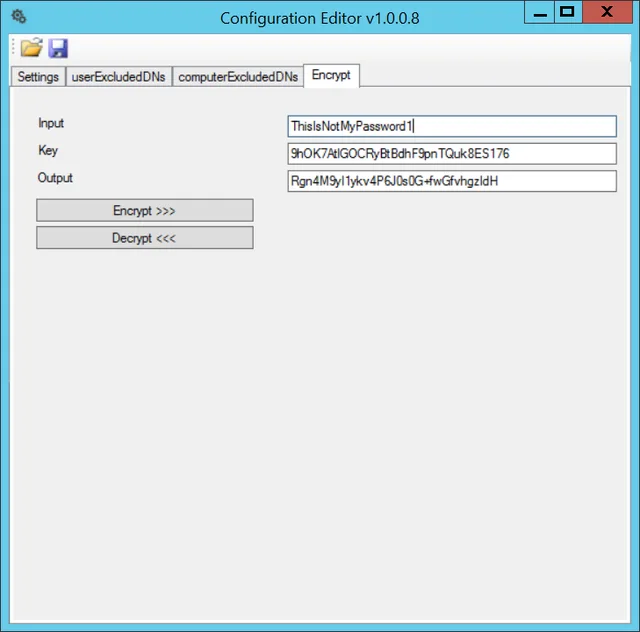This screenshot has height=632, width=640.
Task: Maximize the Configuration Editor window
Action: [568, 12]
